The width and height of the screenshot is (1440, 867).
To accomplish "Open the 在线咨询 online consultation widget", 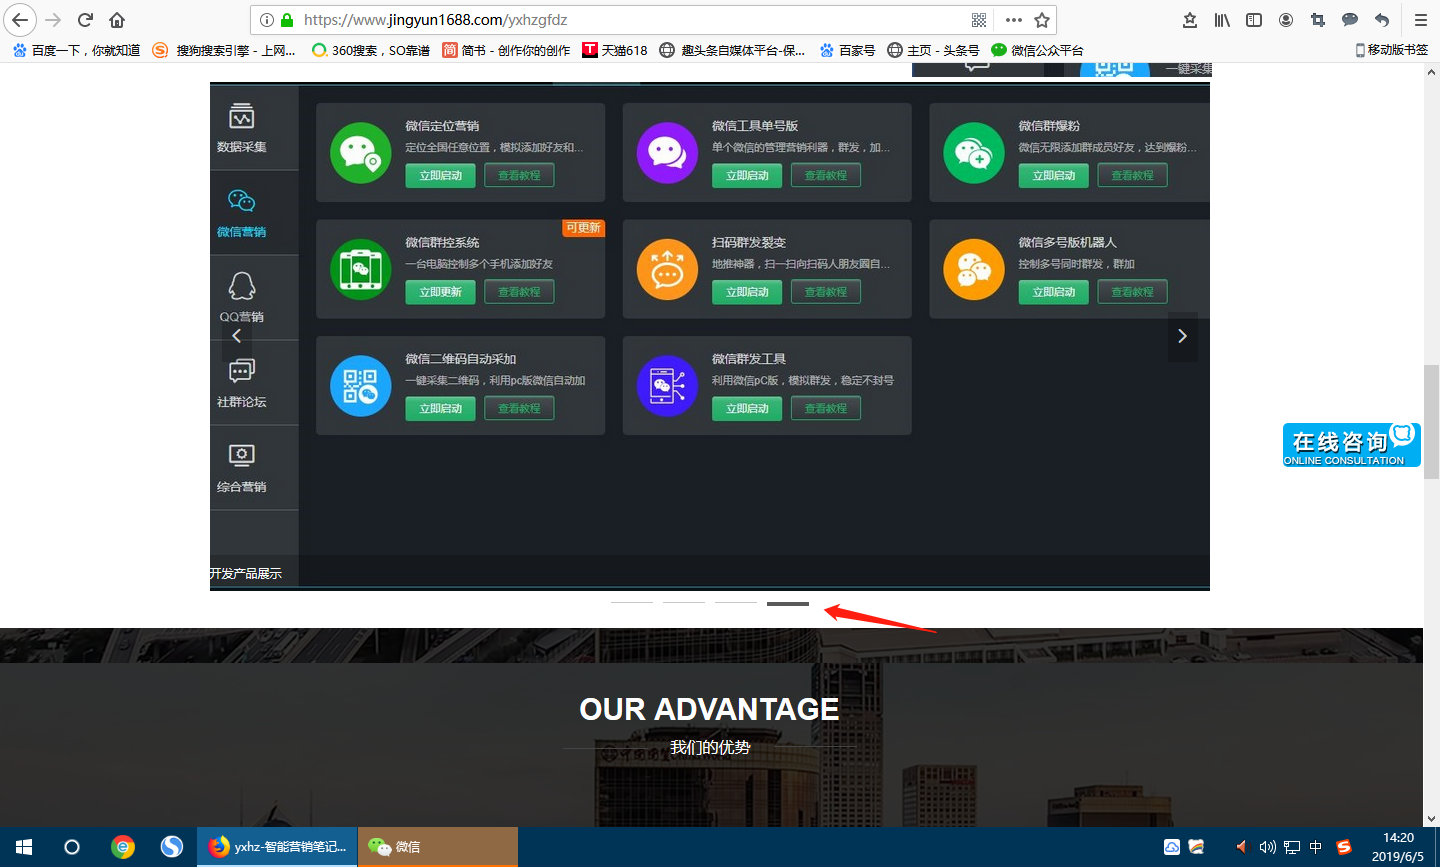I will point(1351,445).
